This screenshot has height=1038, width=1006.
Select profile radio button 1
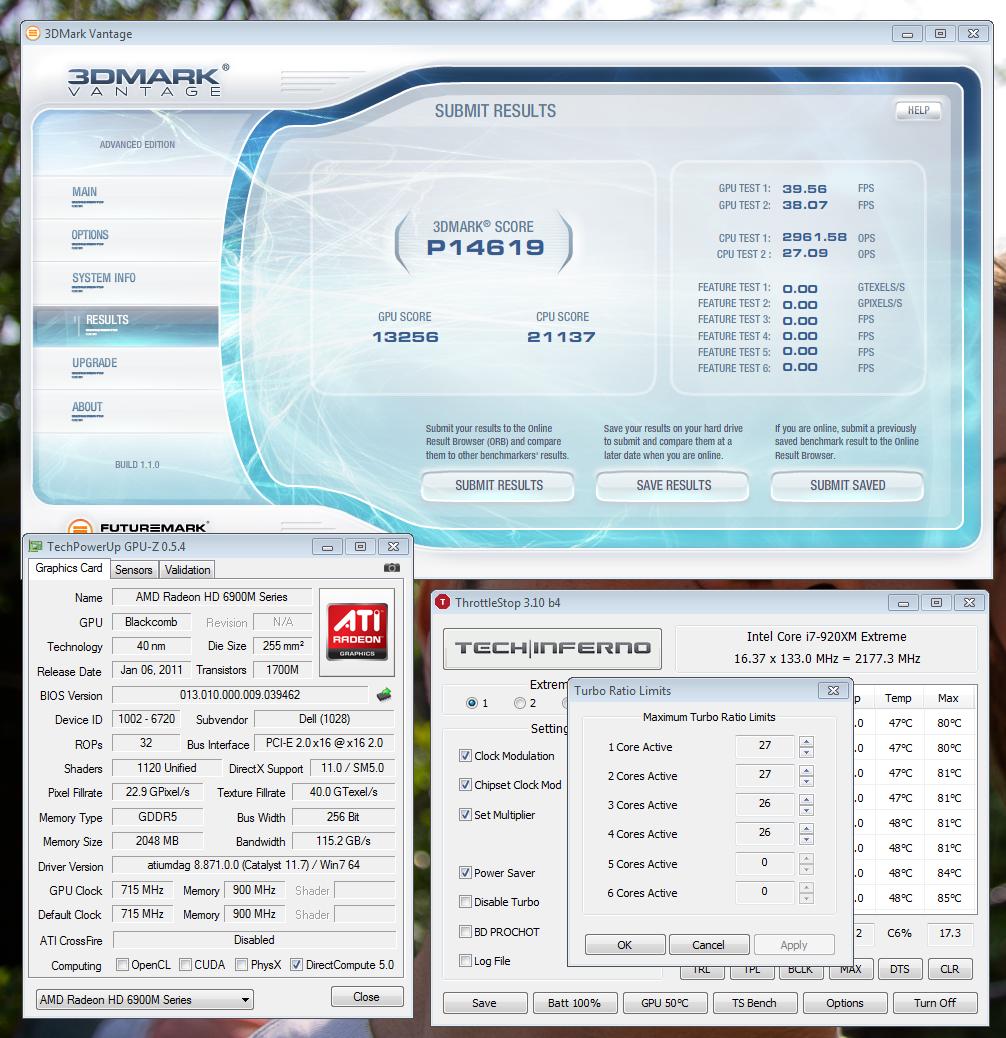[x=472, y=703]
